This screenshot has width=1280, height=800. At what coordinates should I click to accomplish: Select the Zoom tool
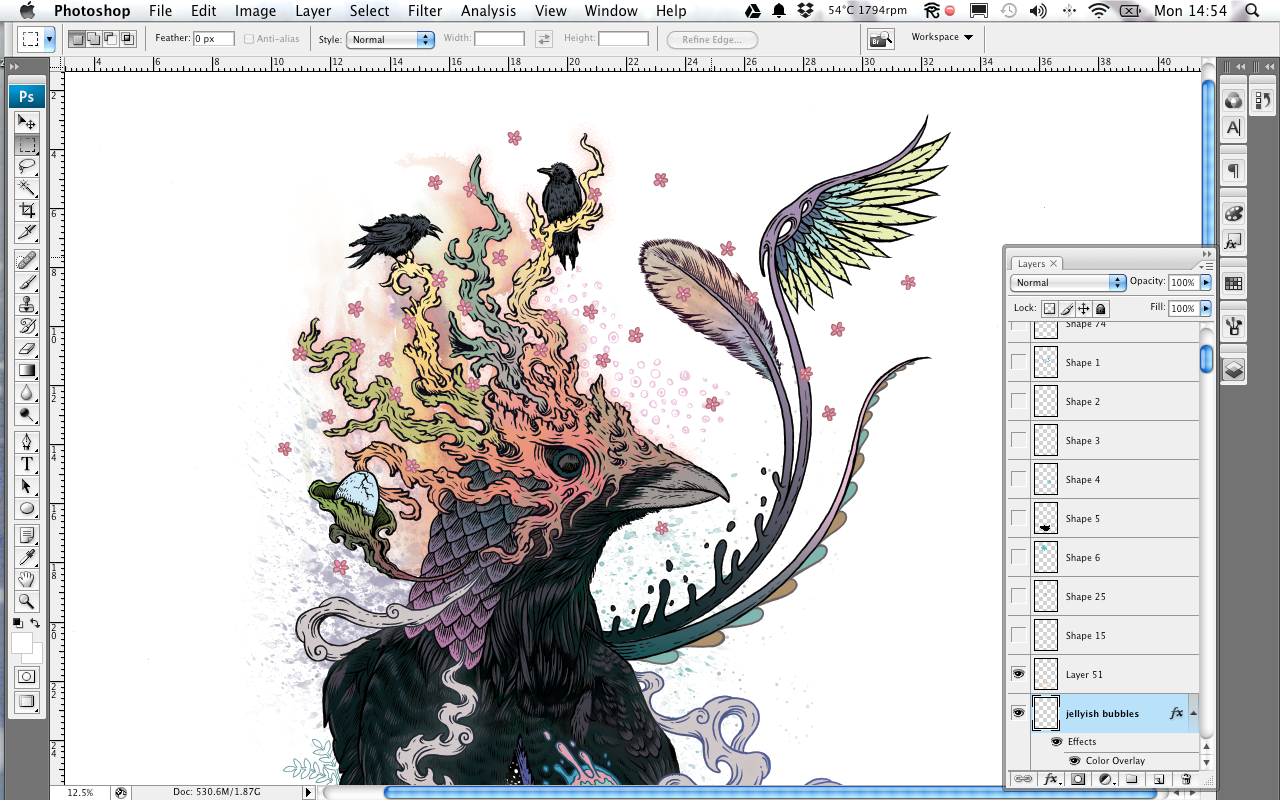27,601
